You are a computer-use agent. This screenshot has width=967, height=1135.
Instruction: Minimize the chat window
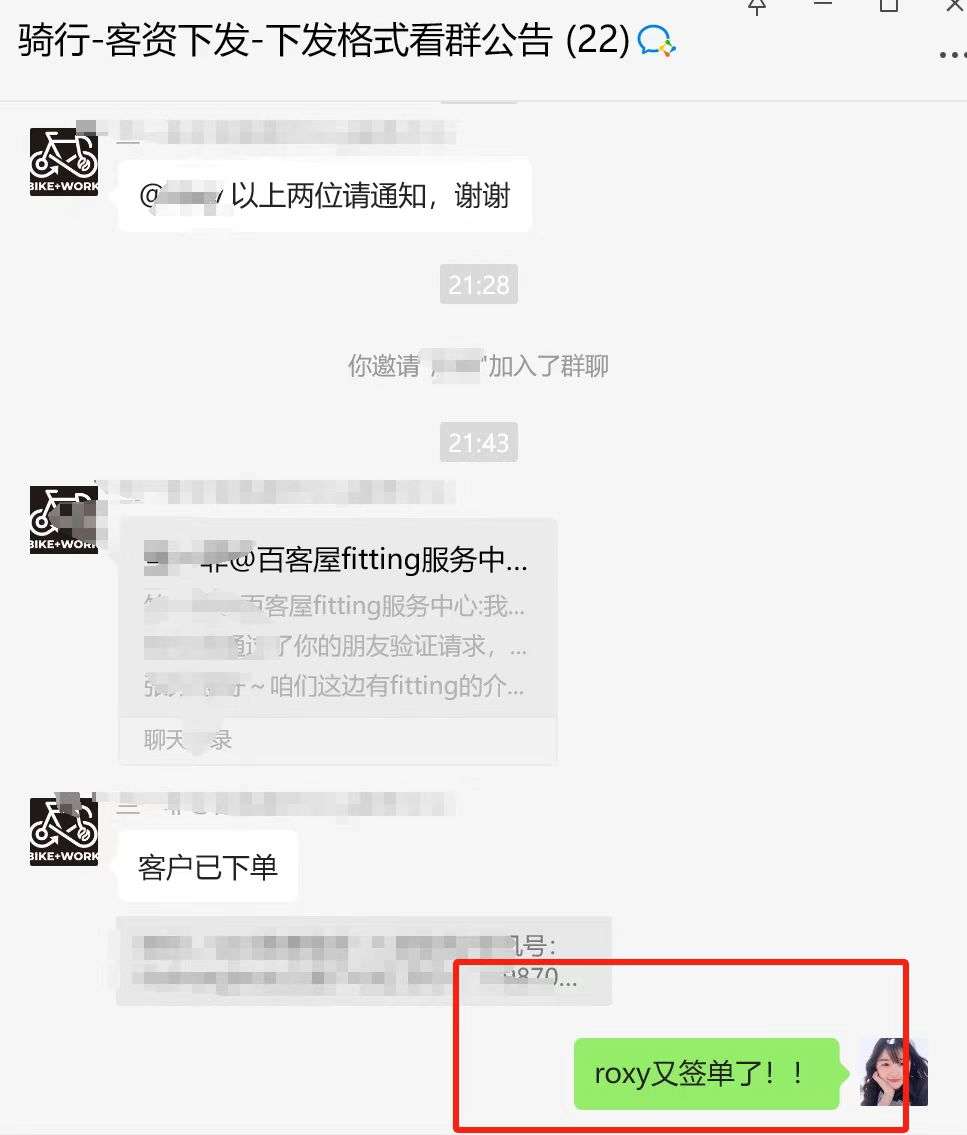tap(822, 4)
